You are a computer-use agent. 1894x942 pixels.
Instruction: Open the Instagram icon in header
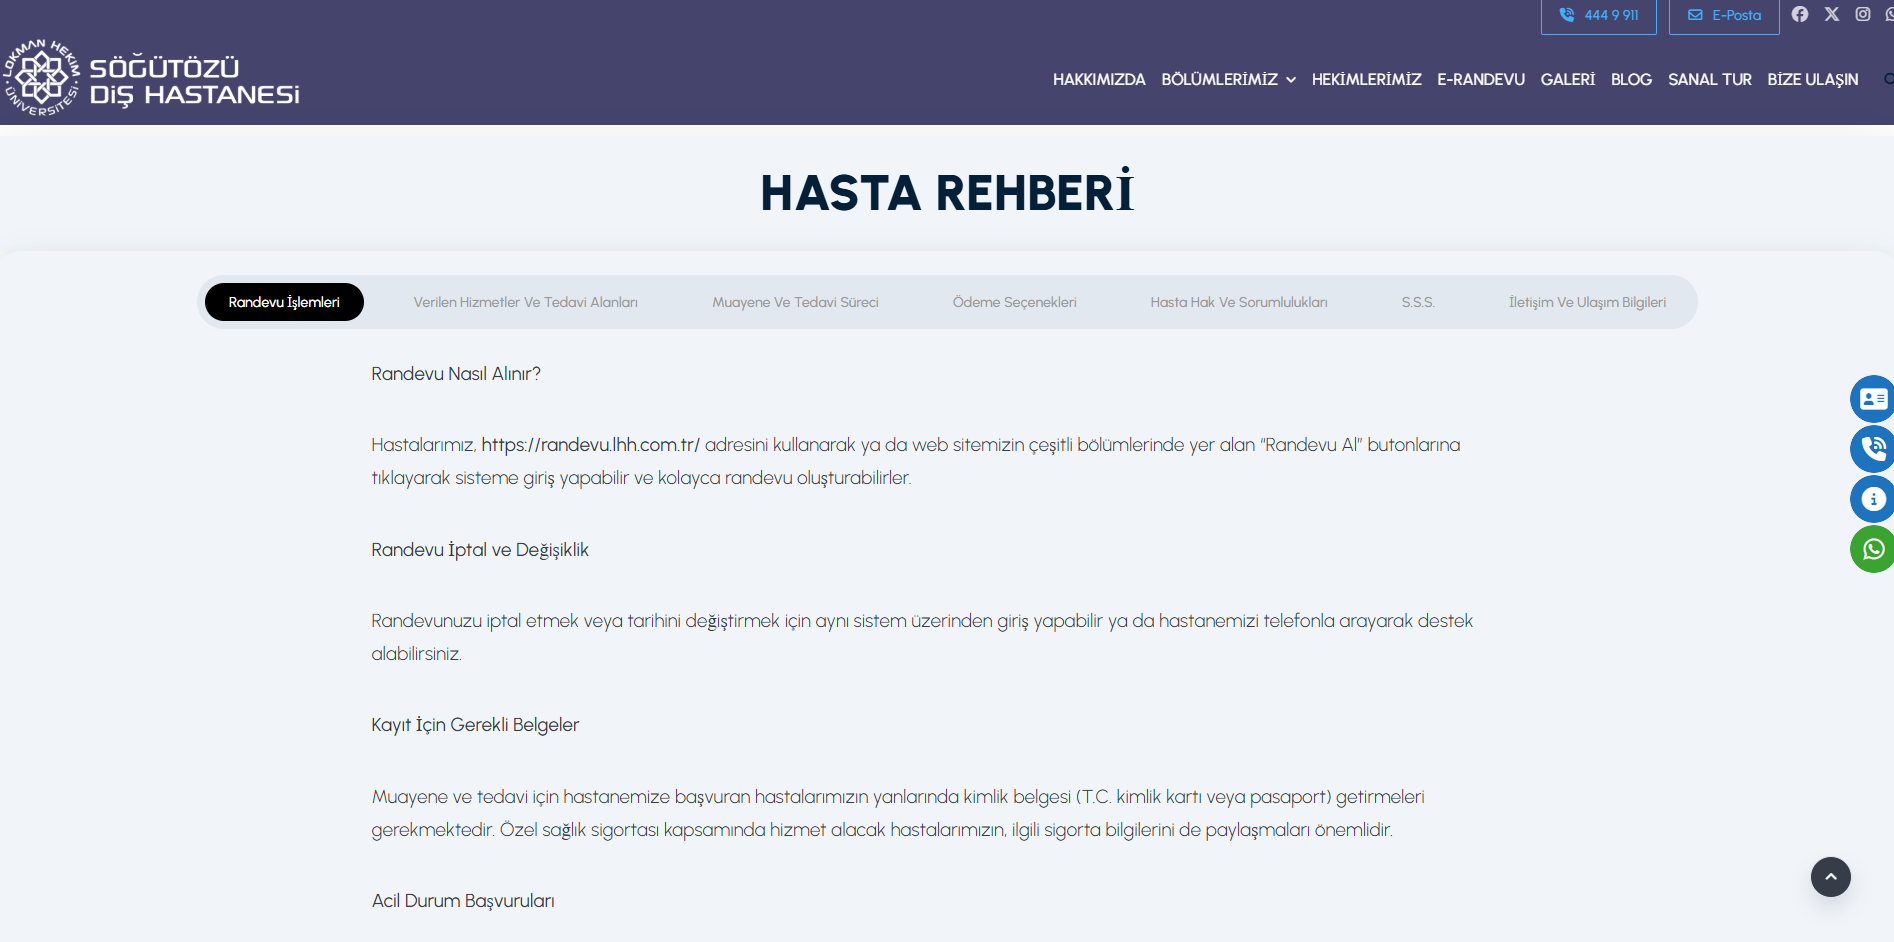point(1862,14)
